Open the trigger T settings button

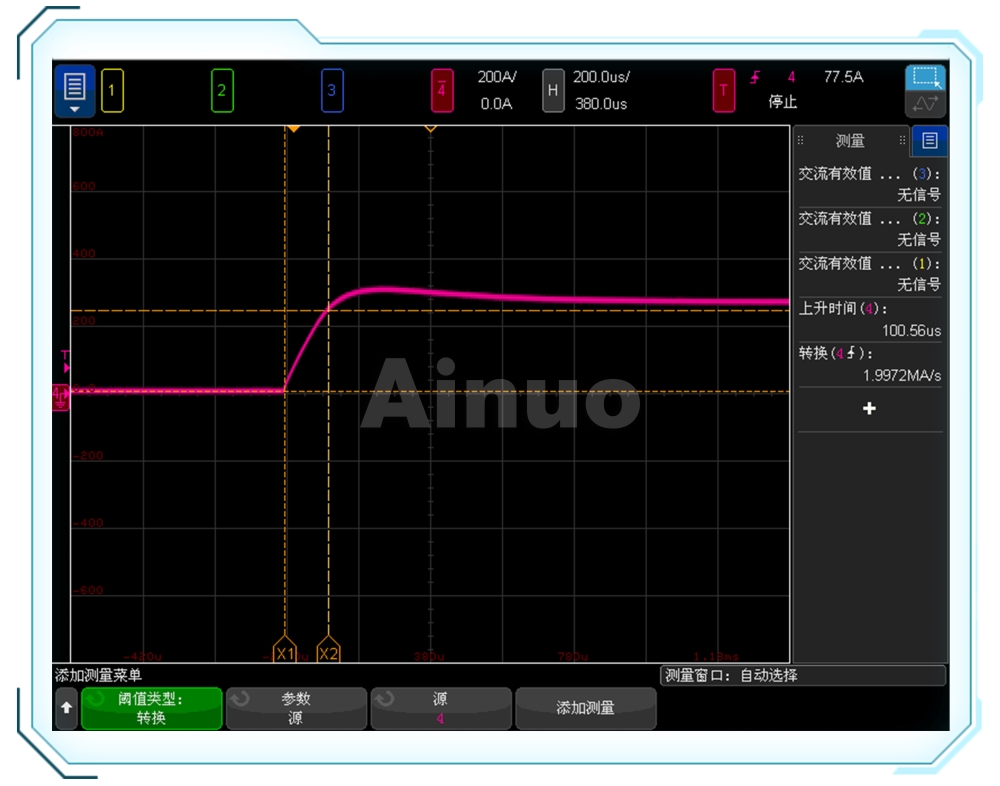[724, 92]
